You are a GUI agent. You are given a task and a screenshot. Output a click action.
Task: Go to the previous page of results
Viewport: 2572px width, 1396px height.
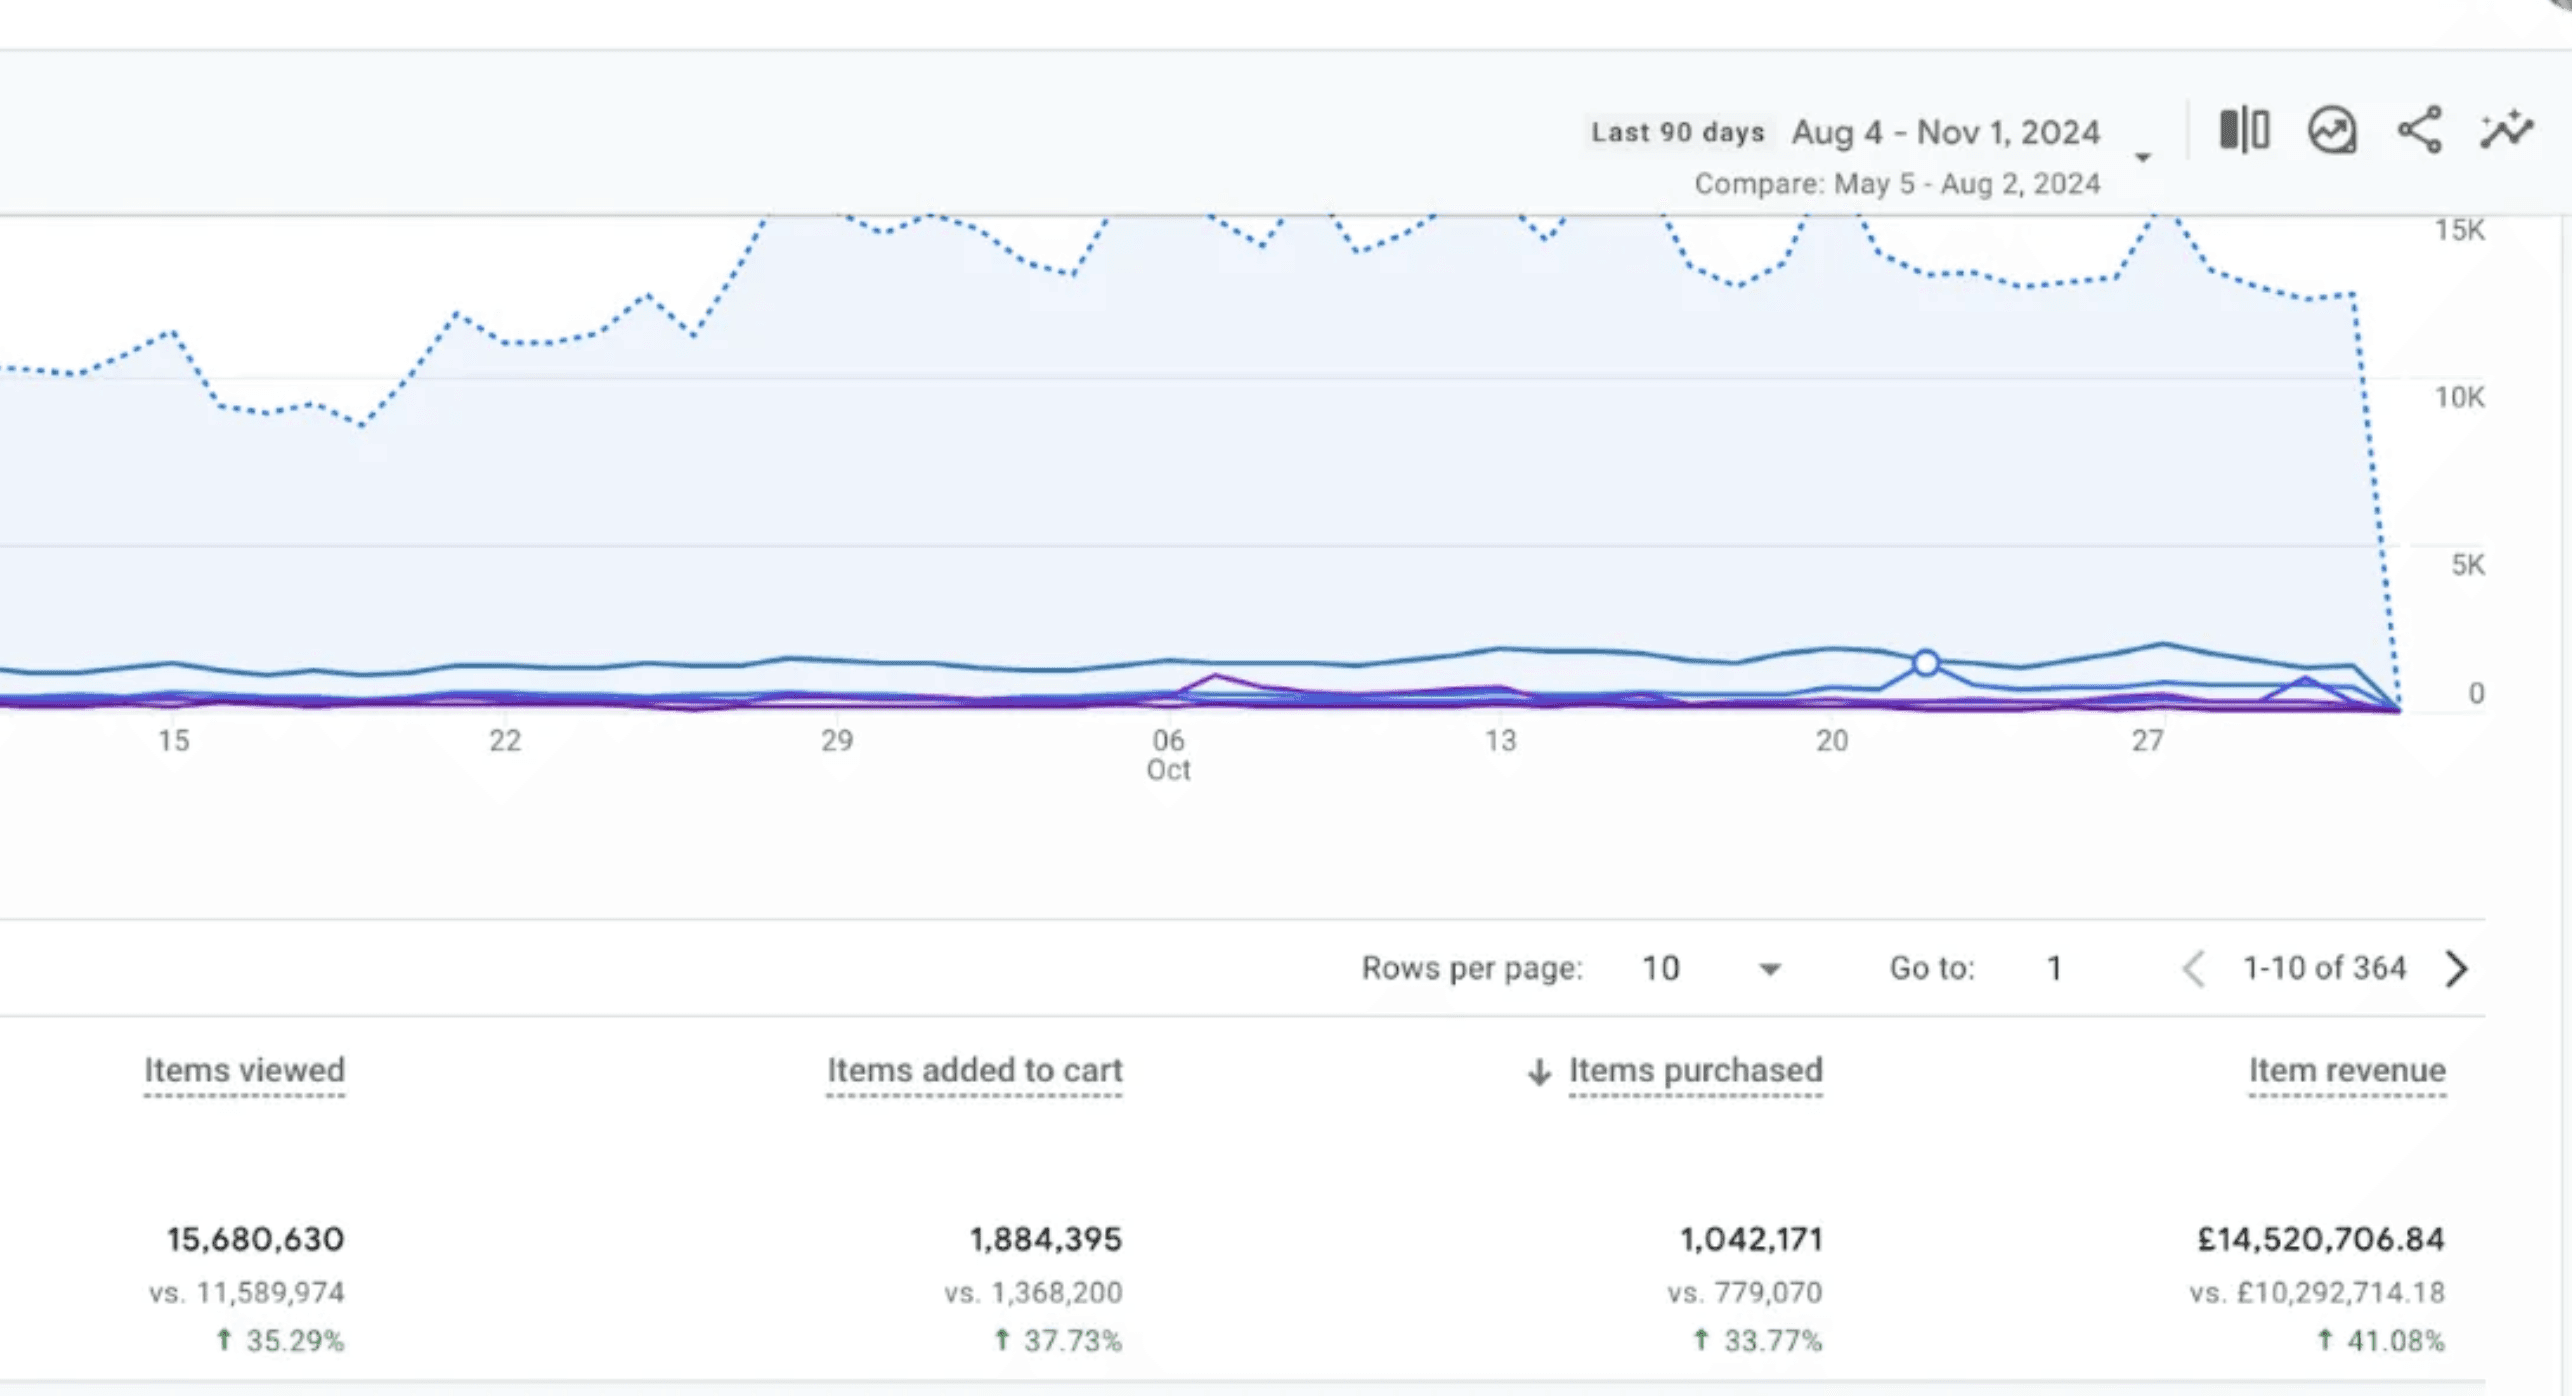tap(2194, 968)
